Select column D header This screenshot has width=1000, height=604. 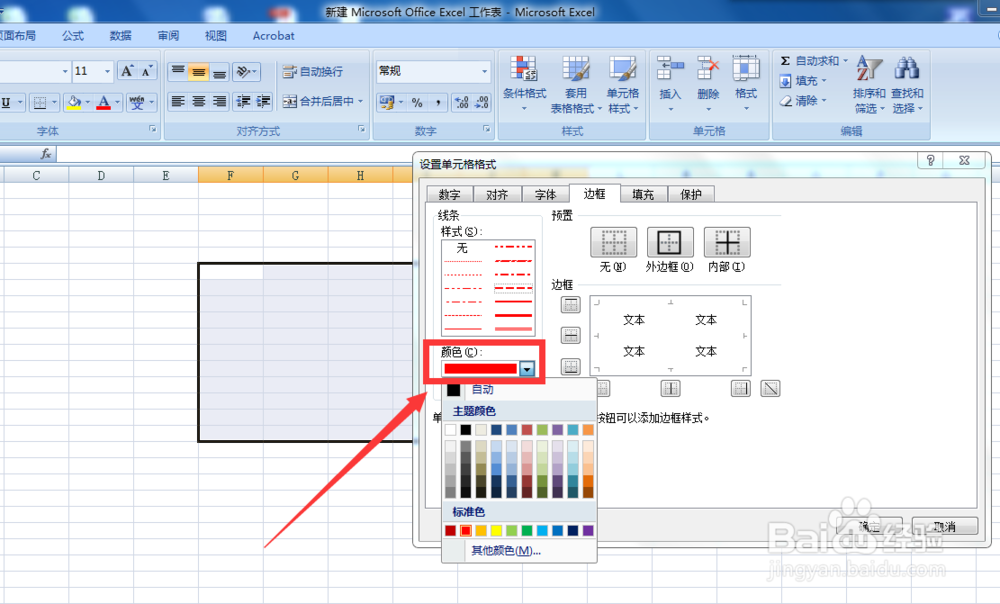[x=101, y=175]
